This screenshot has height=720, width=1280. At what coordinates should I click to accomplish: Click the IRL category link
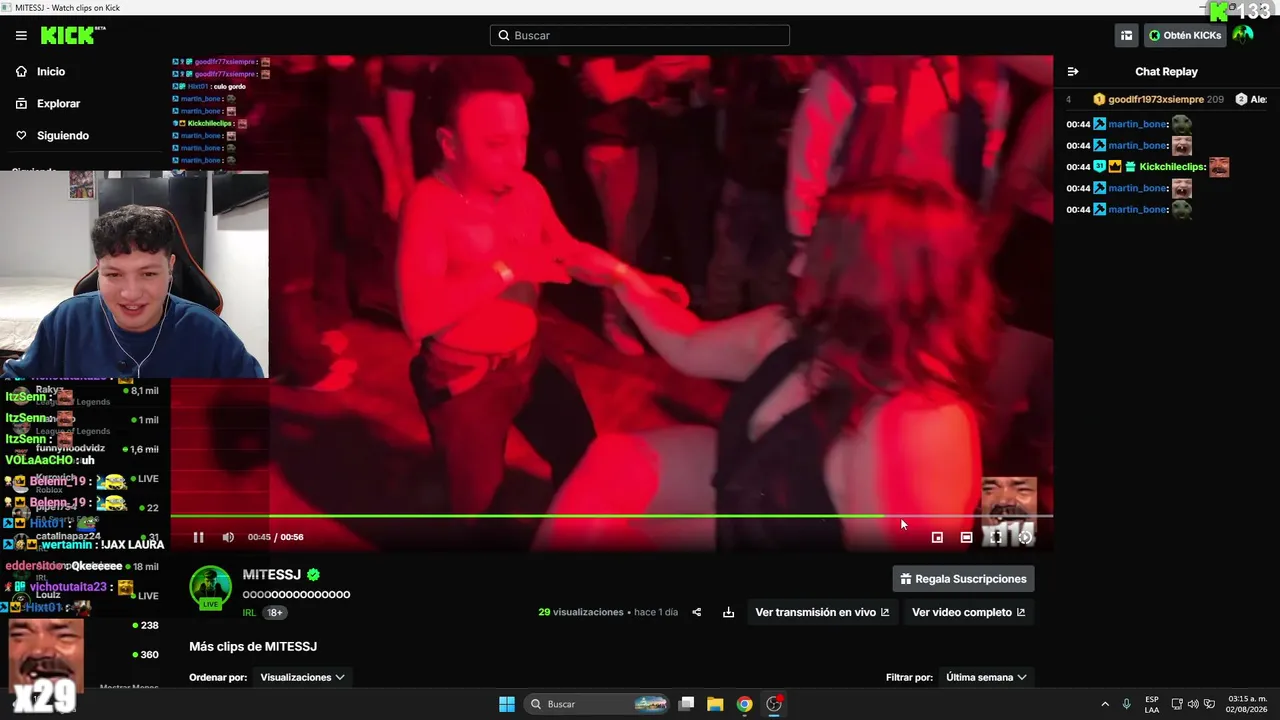tap(250, 613)
